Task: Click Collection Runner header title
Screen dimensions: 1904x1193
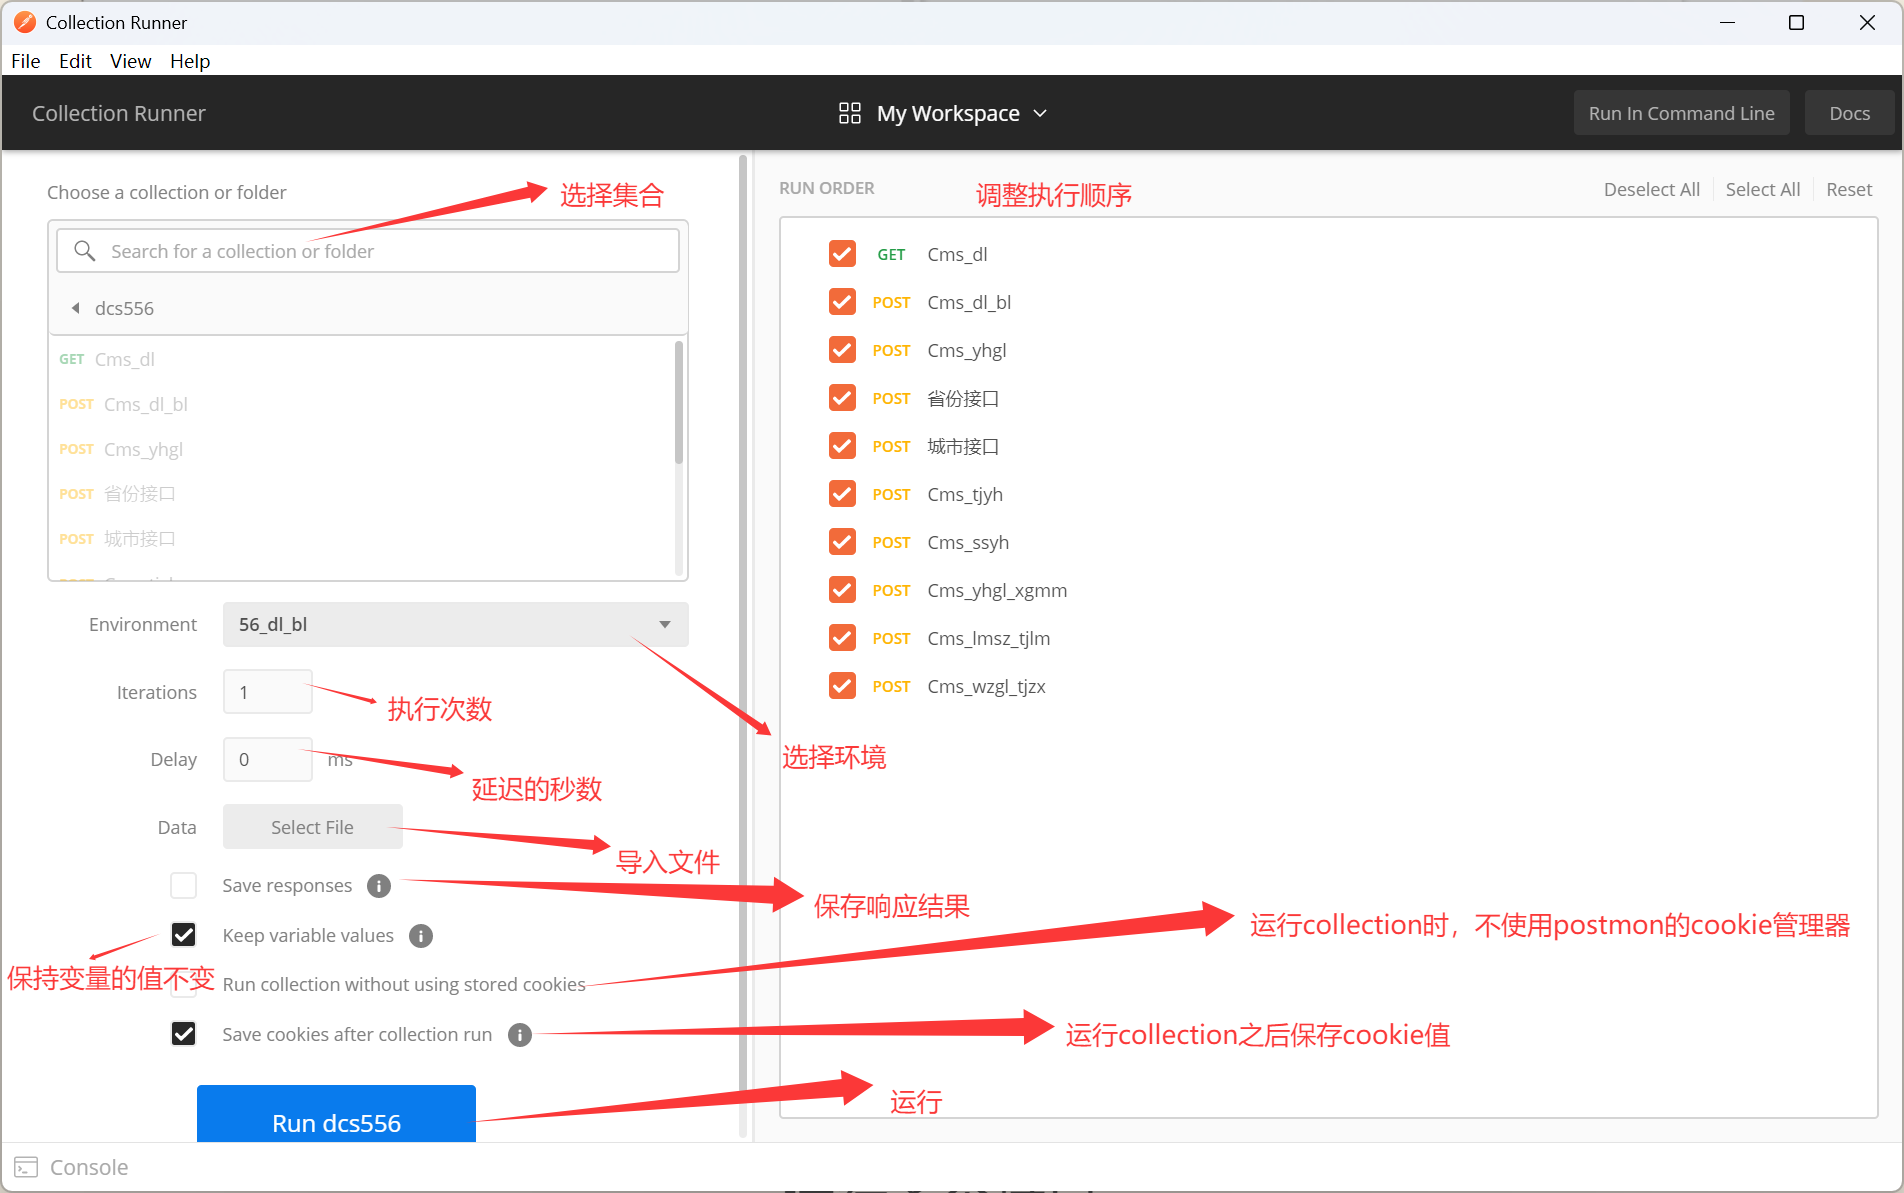Action: tap(119, 113)
